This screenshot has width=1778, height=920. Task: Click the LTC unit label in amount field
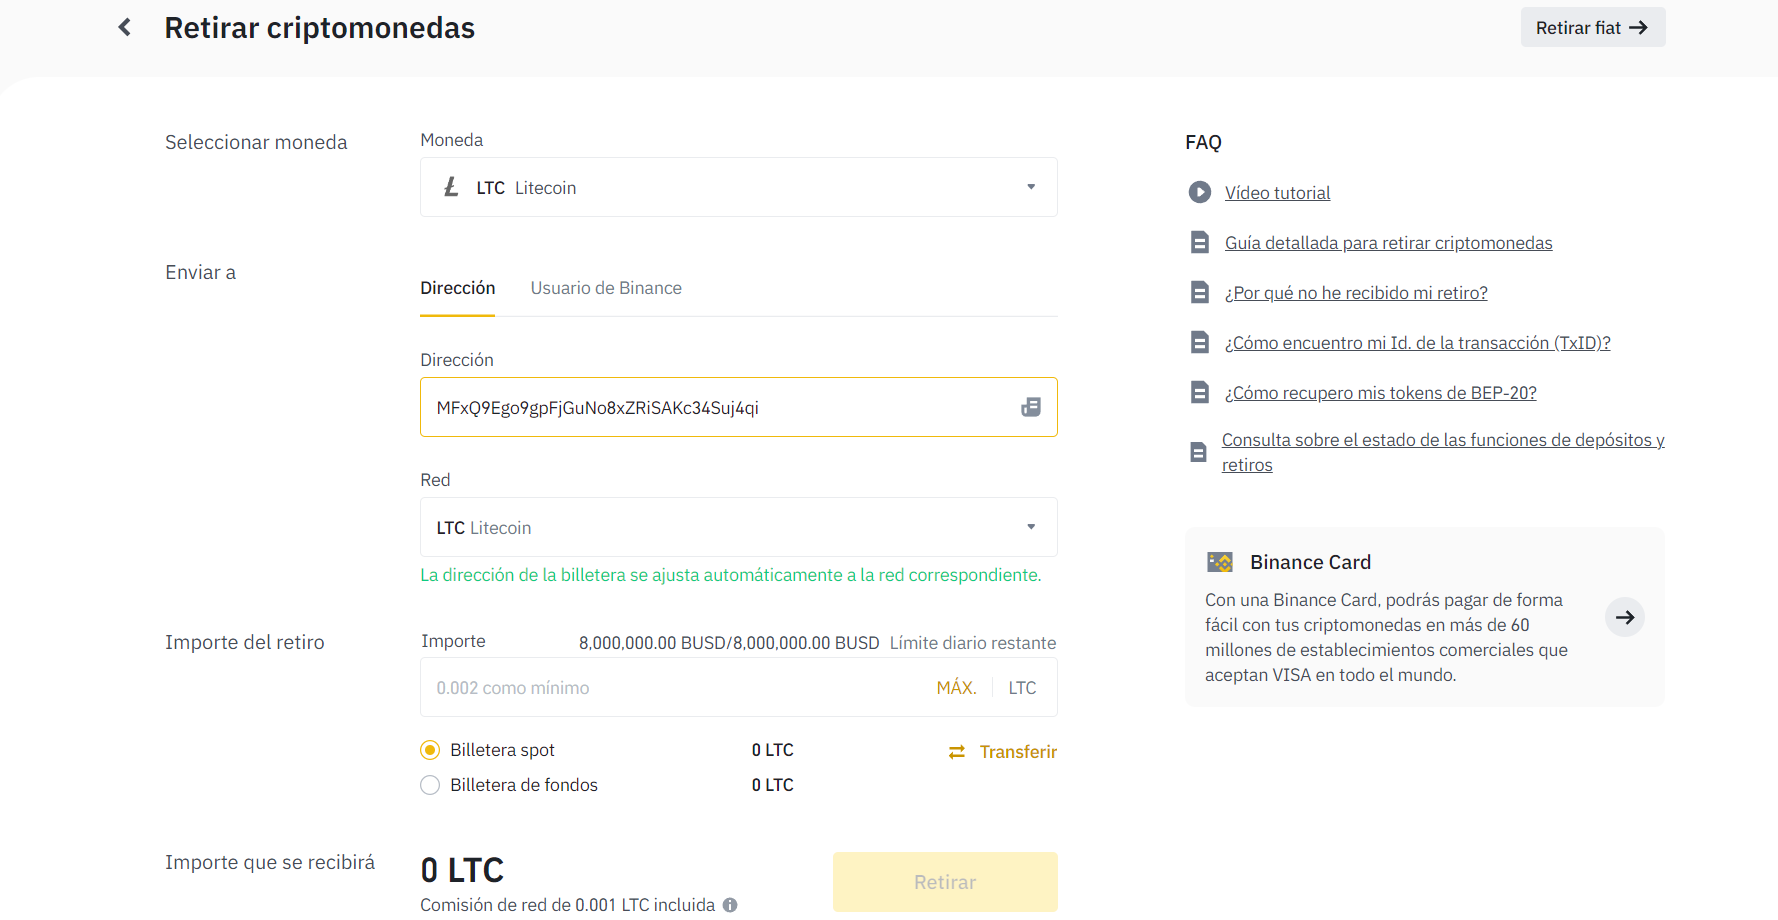point(1022,688)
